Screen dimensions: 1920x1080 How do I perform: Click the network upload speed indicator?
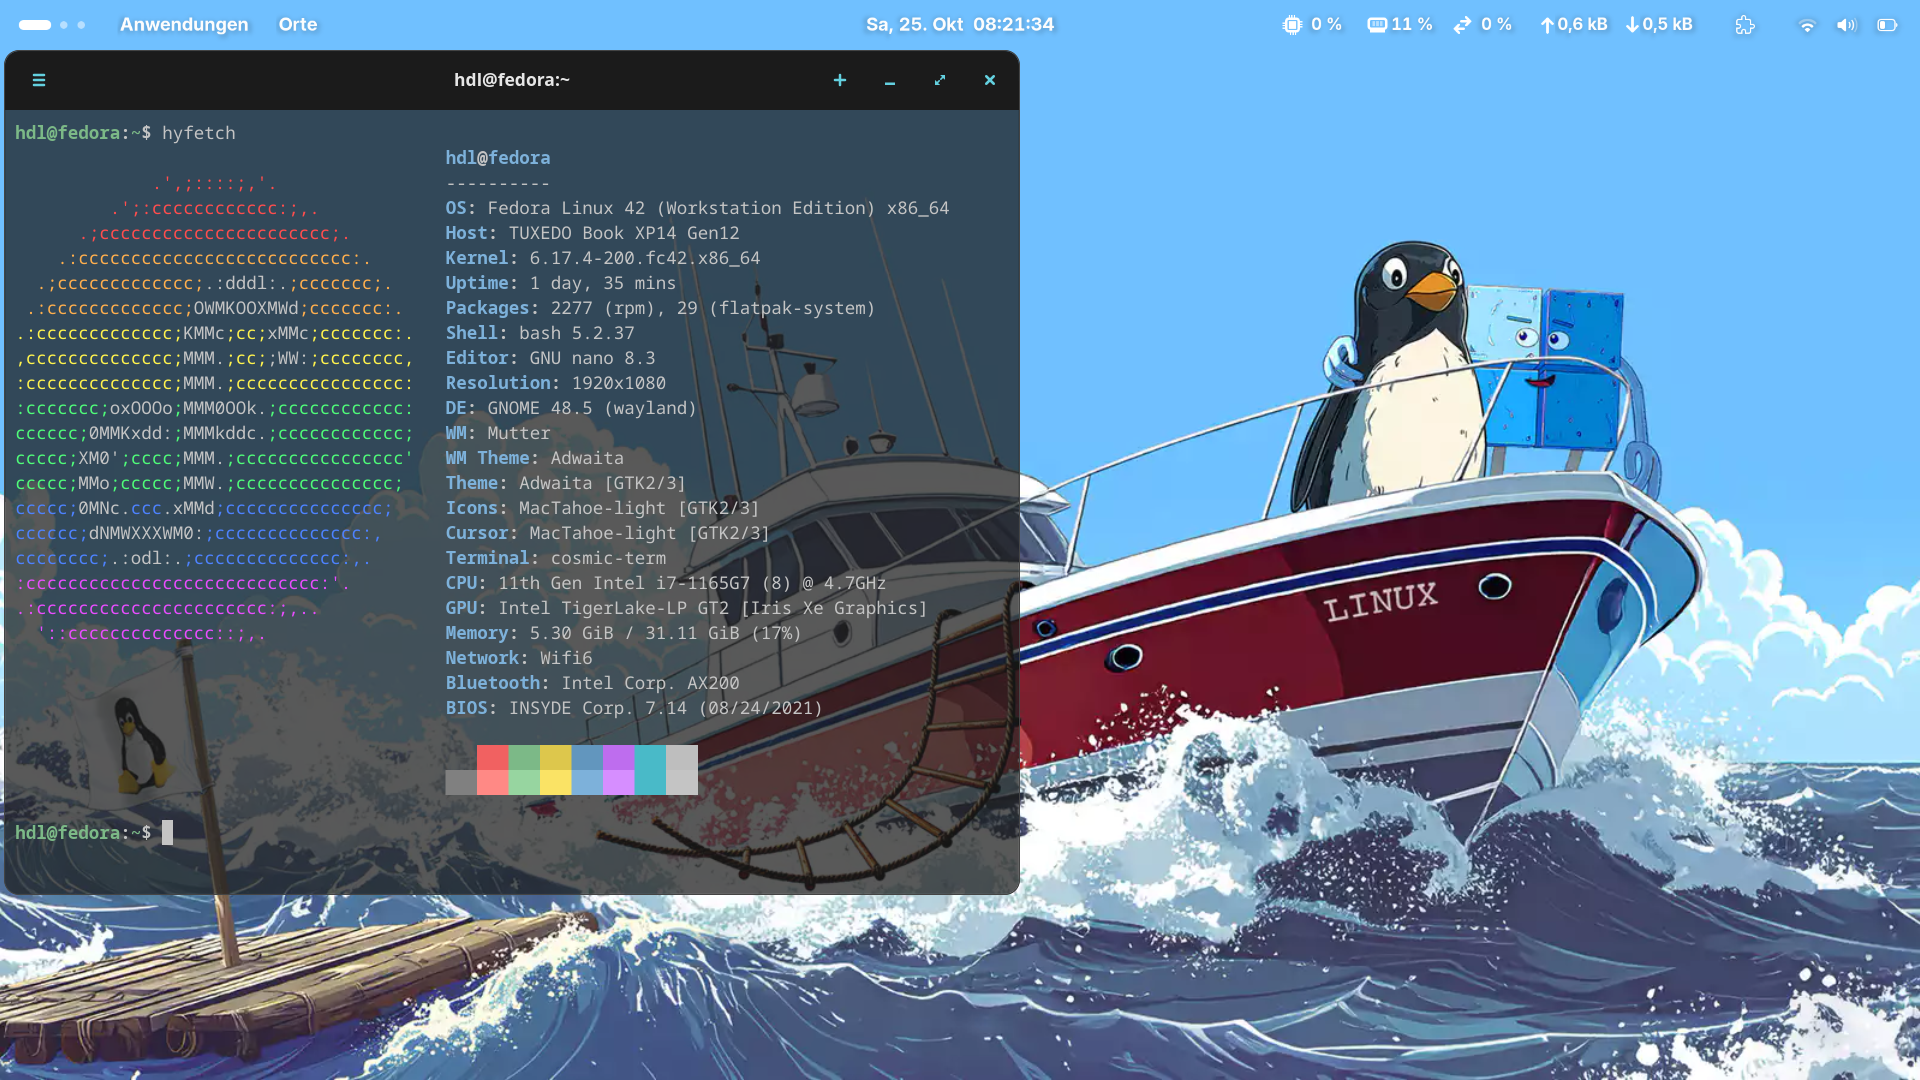click(x=1574, y=25)
